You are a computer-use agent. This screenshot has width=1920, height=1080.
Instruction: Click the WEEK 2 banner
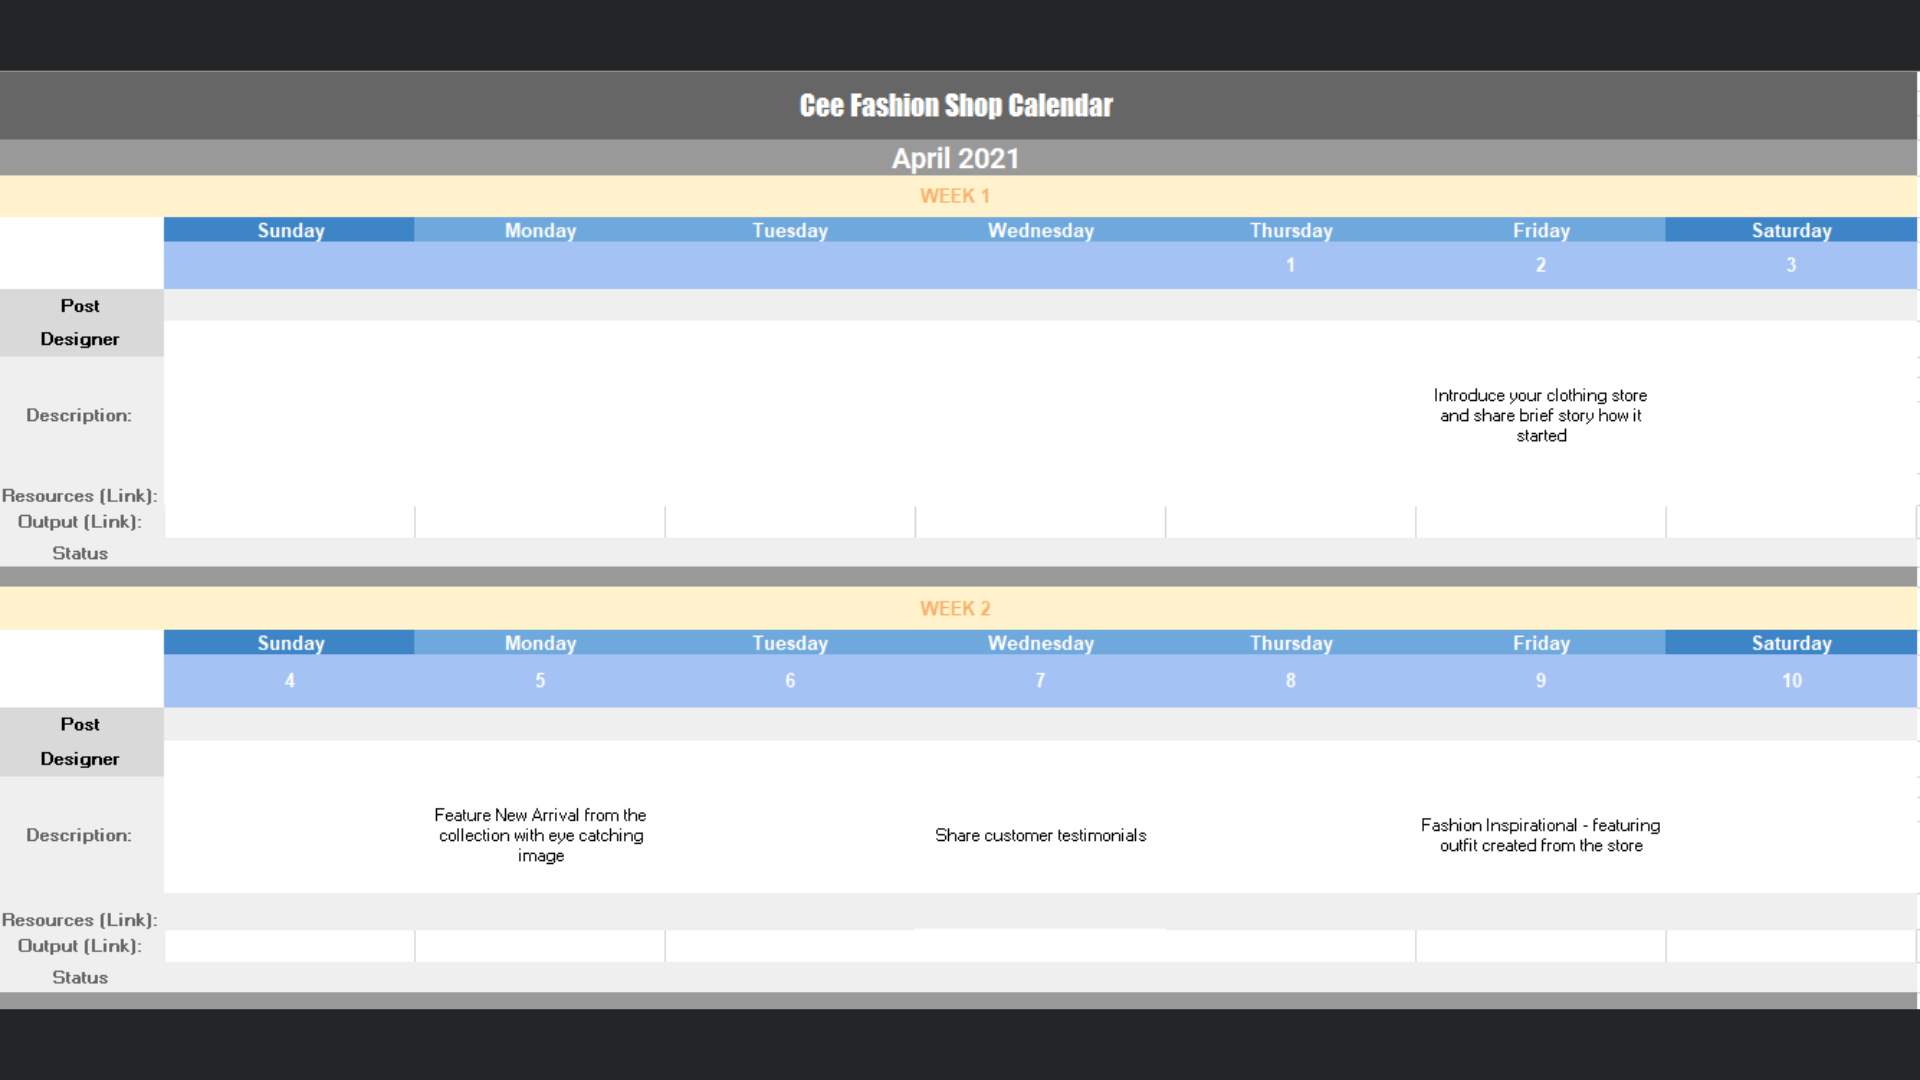(x=955, y=608)
